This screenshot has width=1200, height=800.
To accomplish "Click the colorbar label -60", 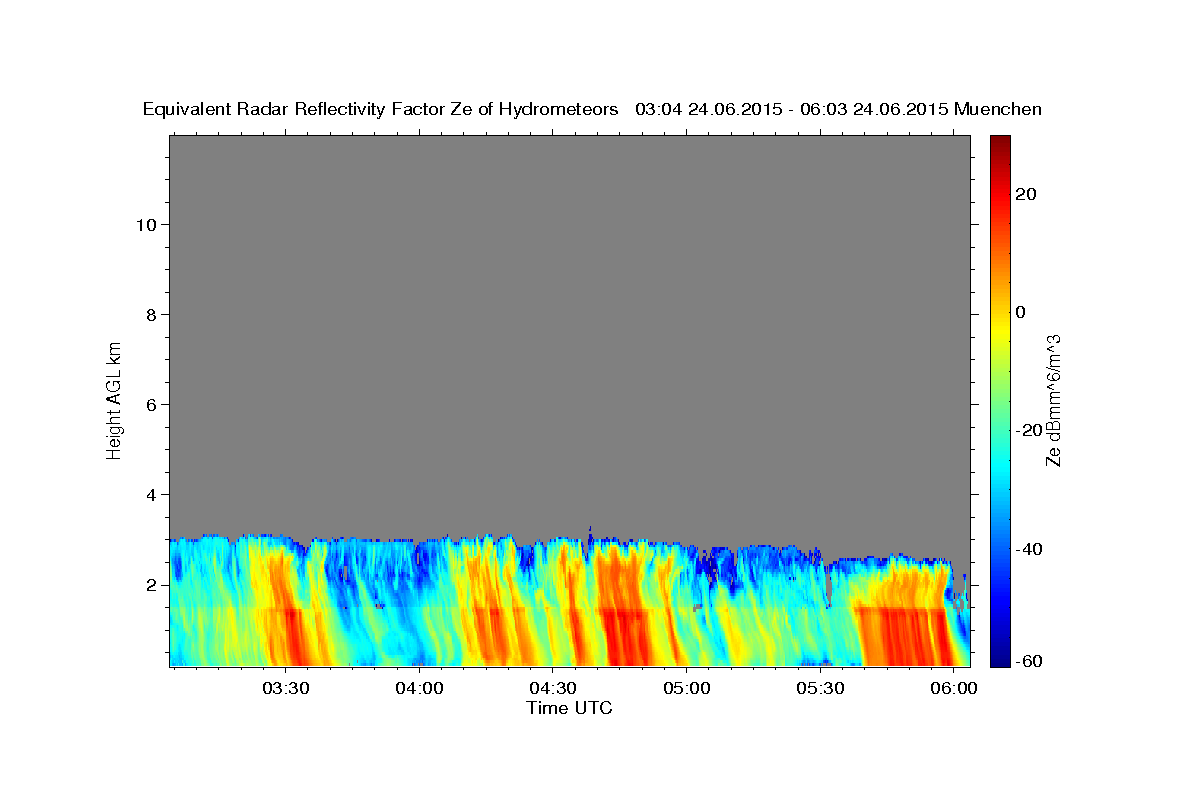I will coord(1028,661).
